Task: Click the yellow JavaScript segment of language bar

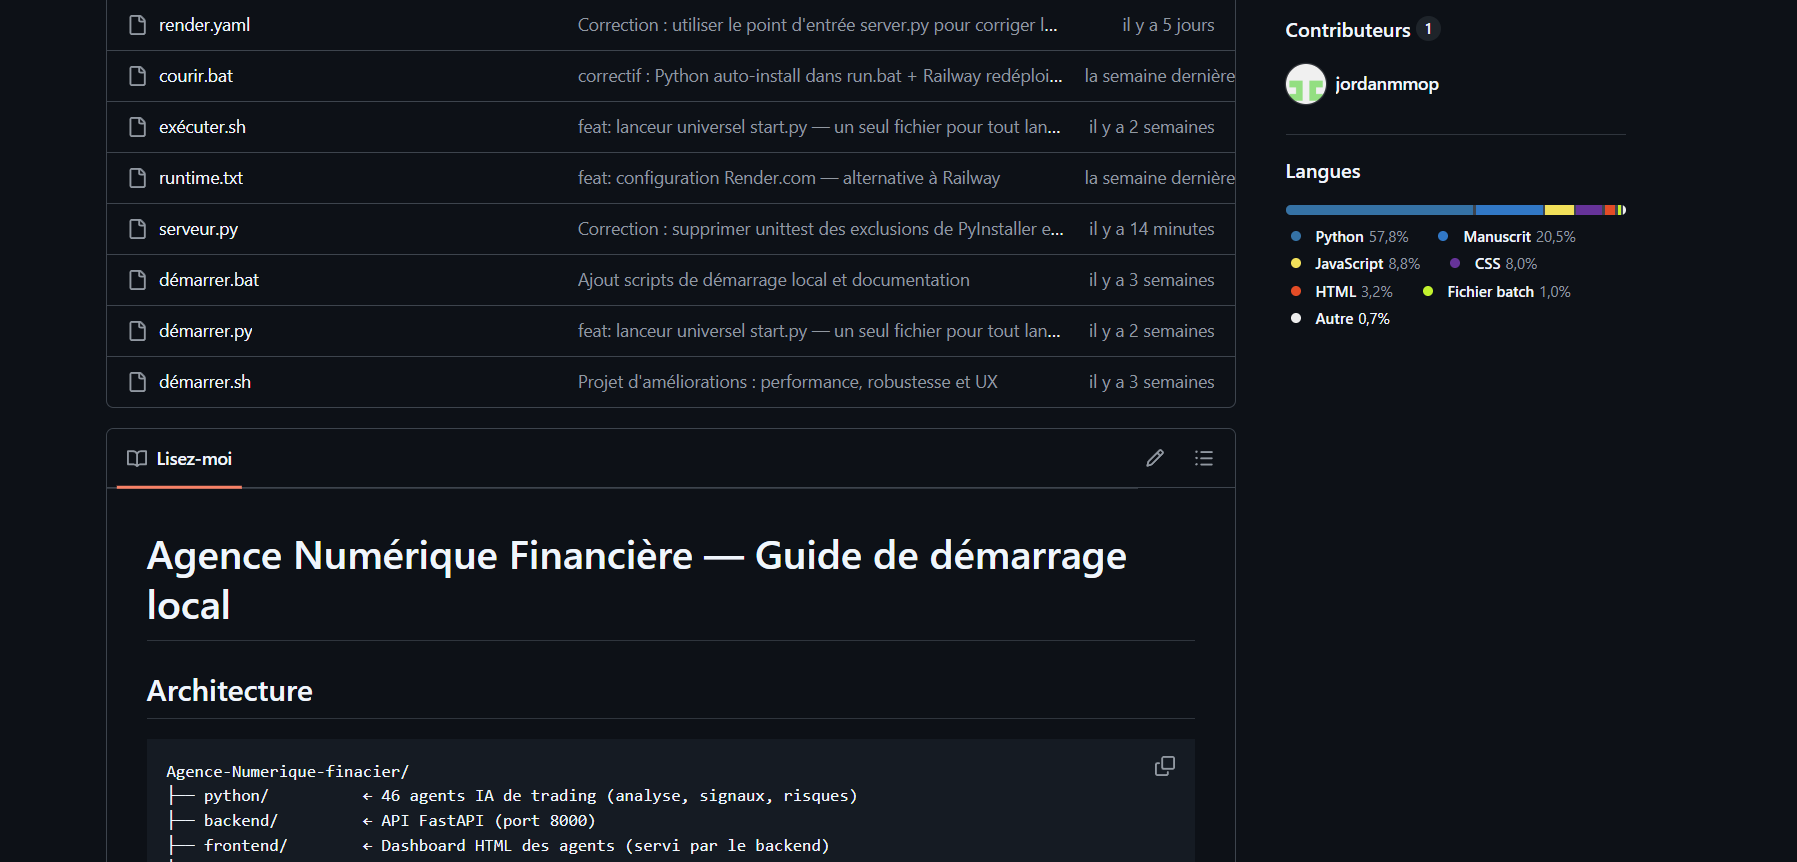Action: pos(1560,210)
